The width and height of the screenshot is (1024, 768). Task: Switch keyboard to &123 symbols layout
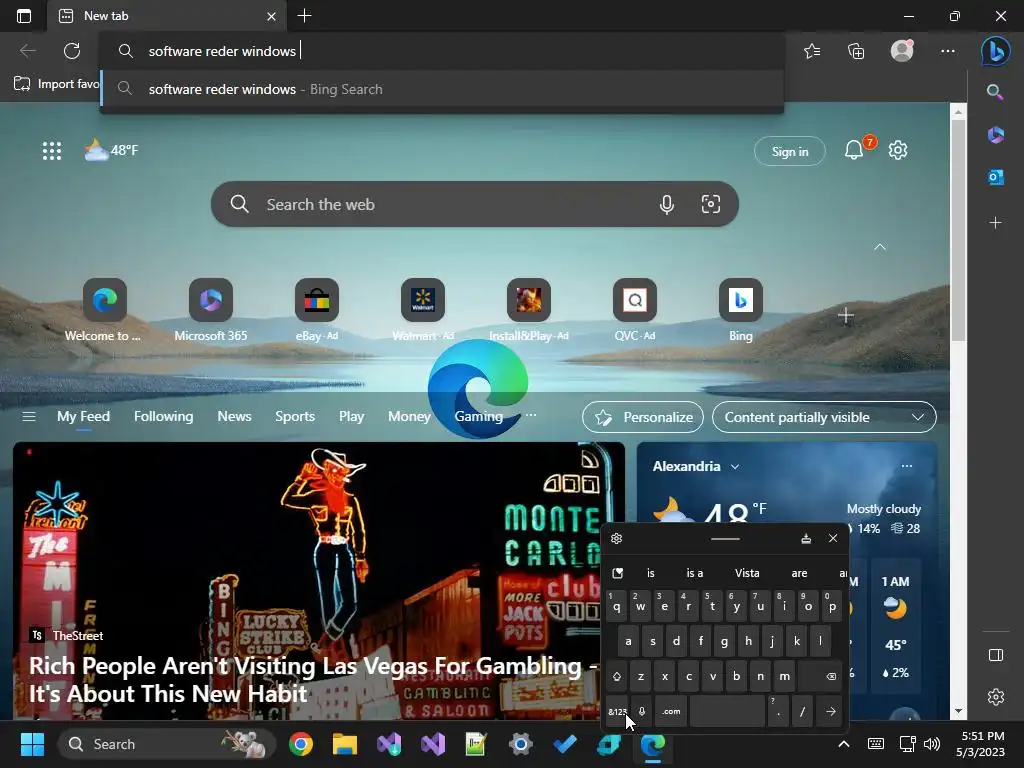pos(616,711)
